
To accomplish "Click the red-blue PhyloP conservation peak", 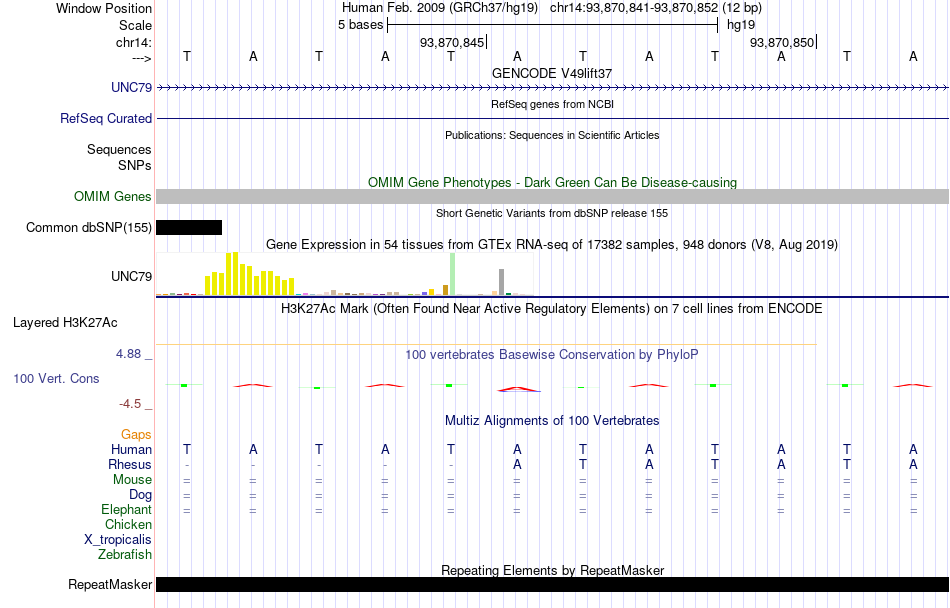I will 519,389.
